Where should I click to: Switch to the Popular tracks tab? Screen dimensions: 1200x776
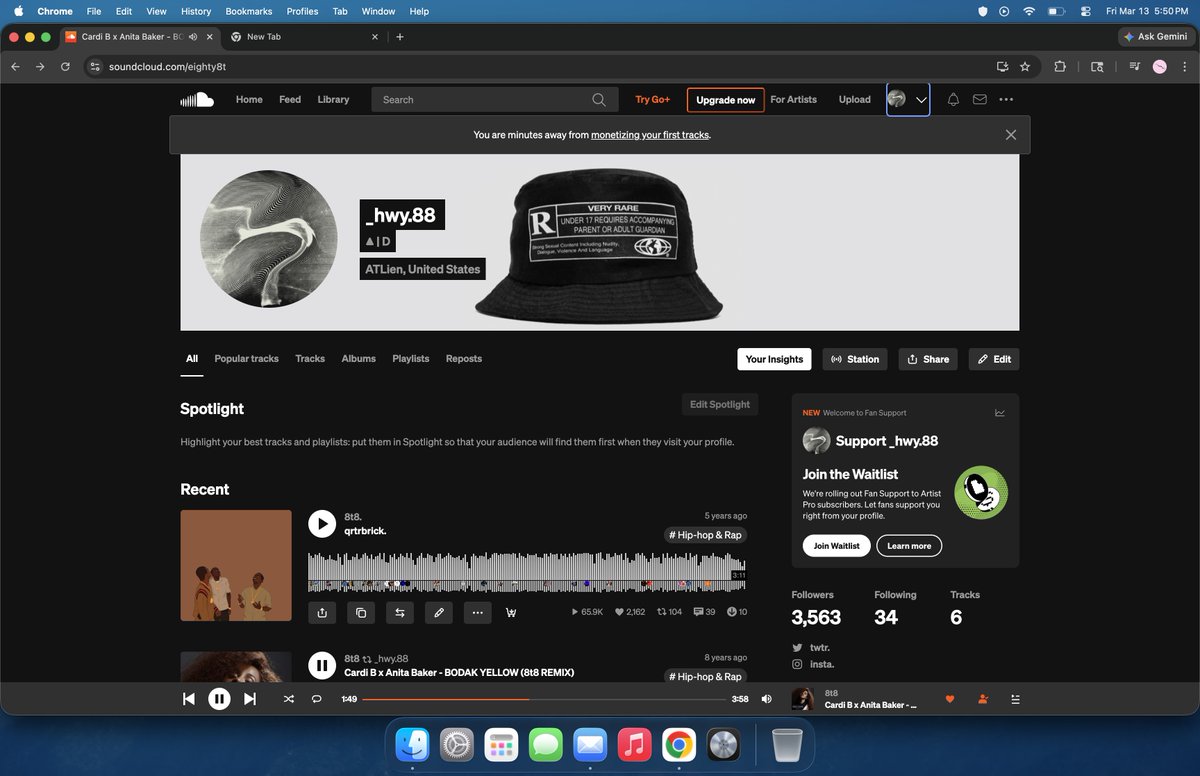[246, 359]
